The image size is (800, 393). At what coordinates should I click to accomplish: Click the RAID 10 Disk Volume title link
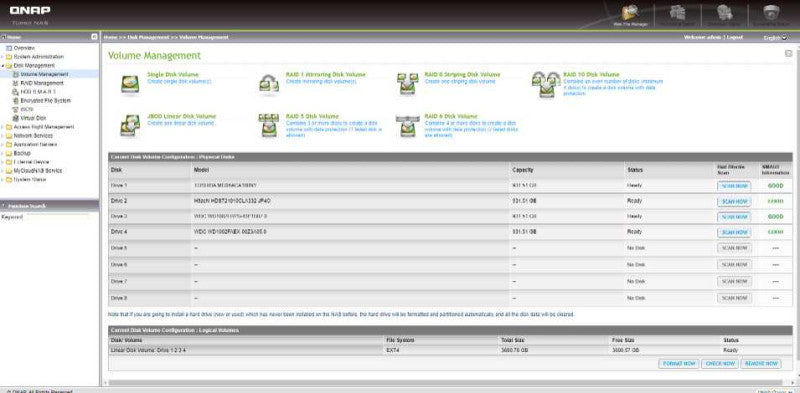coord(591,75)
